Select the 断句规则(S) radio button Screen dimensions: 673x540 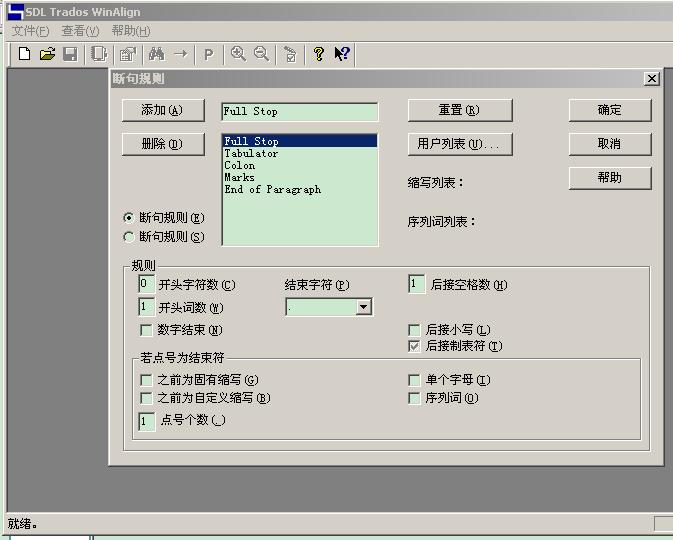tap(128, 237)
